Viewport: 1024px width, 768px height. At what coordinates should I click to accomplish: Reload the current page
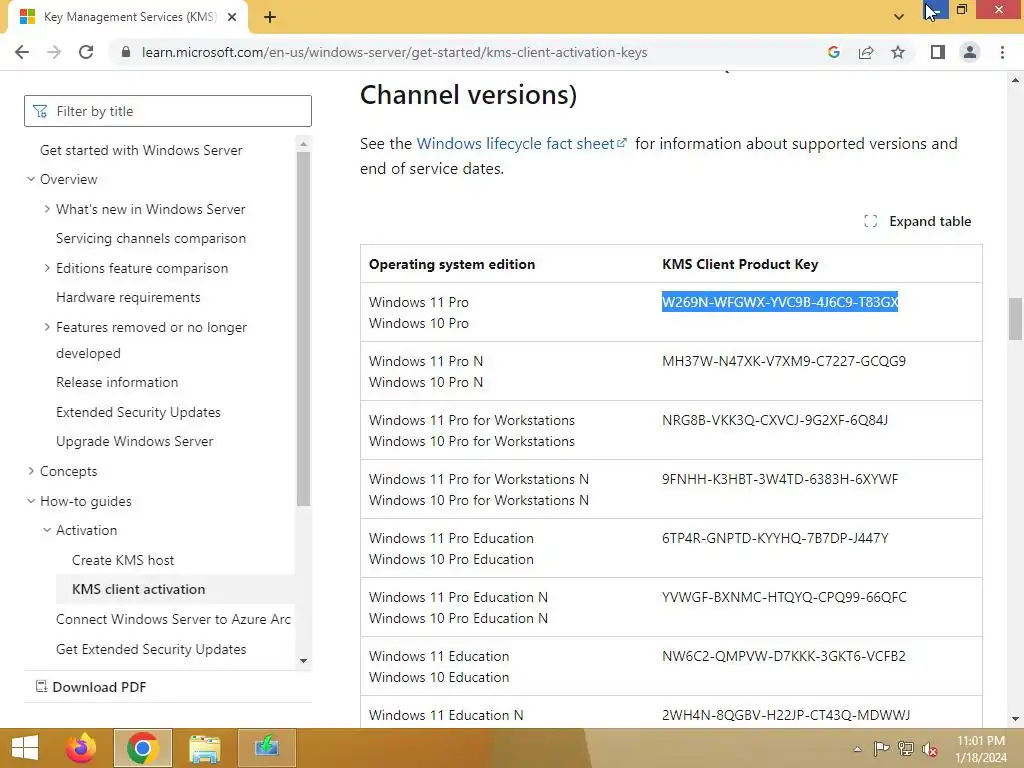tap(86, 52)
